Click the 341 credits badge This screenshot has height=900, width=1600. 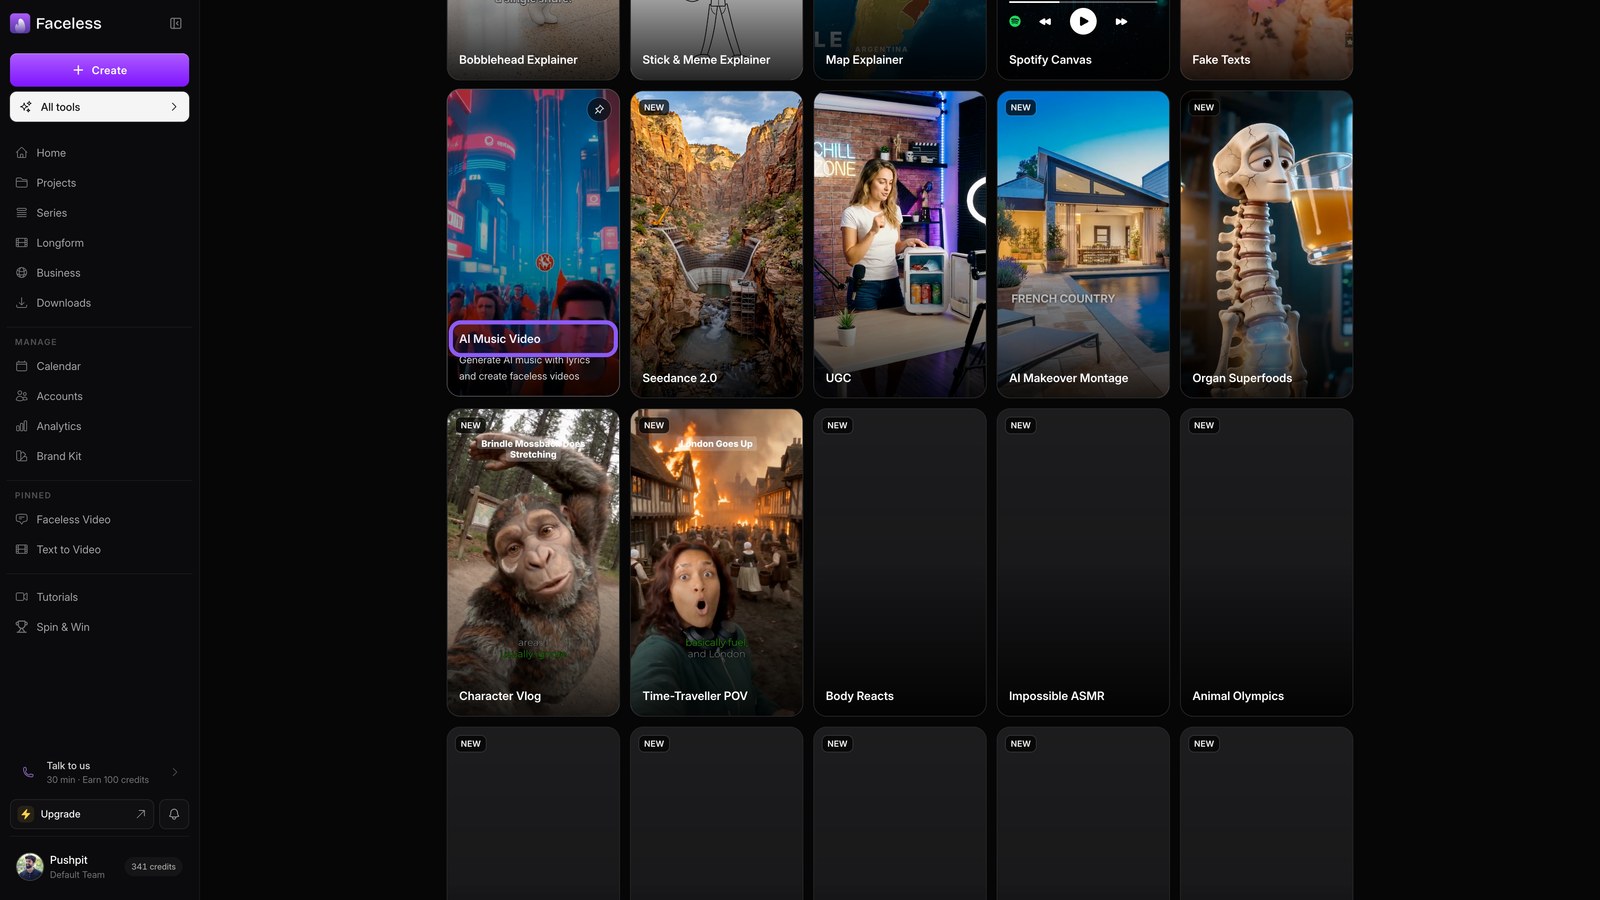tap(153, 867)
